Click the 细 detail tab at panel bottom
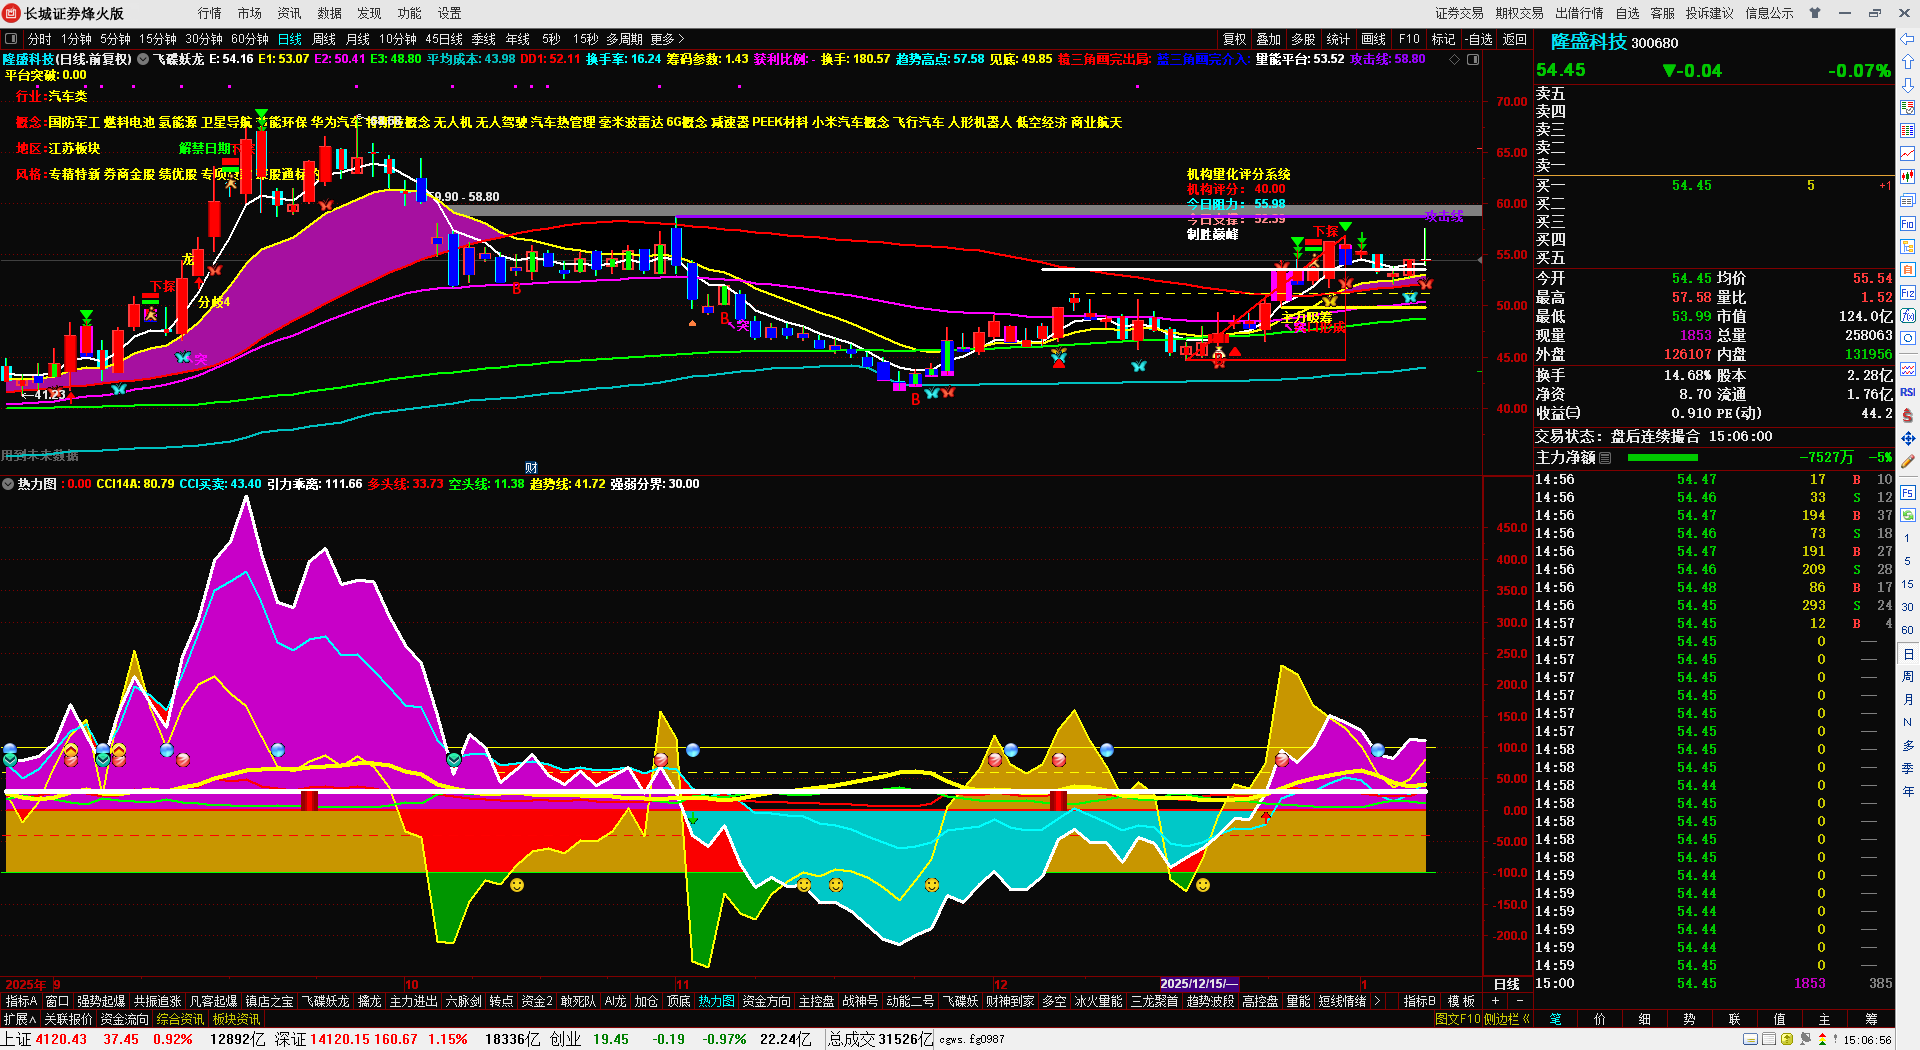The image size is (1920, 1050). (1644, 1019)
